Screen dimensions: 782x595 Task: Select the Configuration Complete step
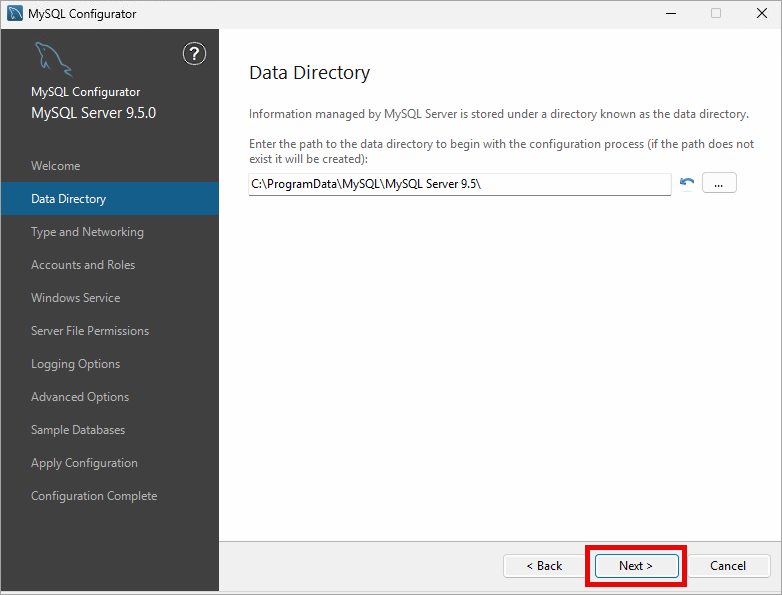click(94, 496)
